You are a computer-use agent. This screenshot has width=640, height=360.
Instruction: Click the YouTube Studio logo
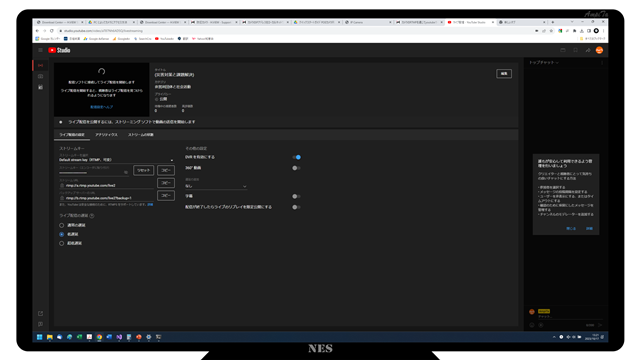click(x=59, y=50)
